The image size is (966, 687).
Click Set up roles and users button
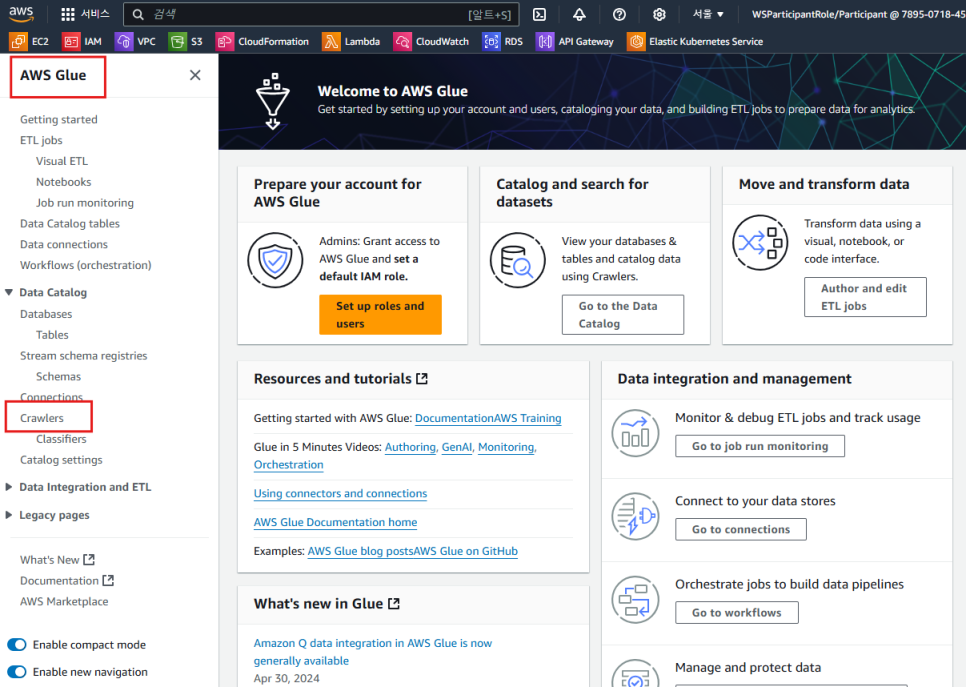380,315
